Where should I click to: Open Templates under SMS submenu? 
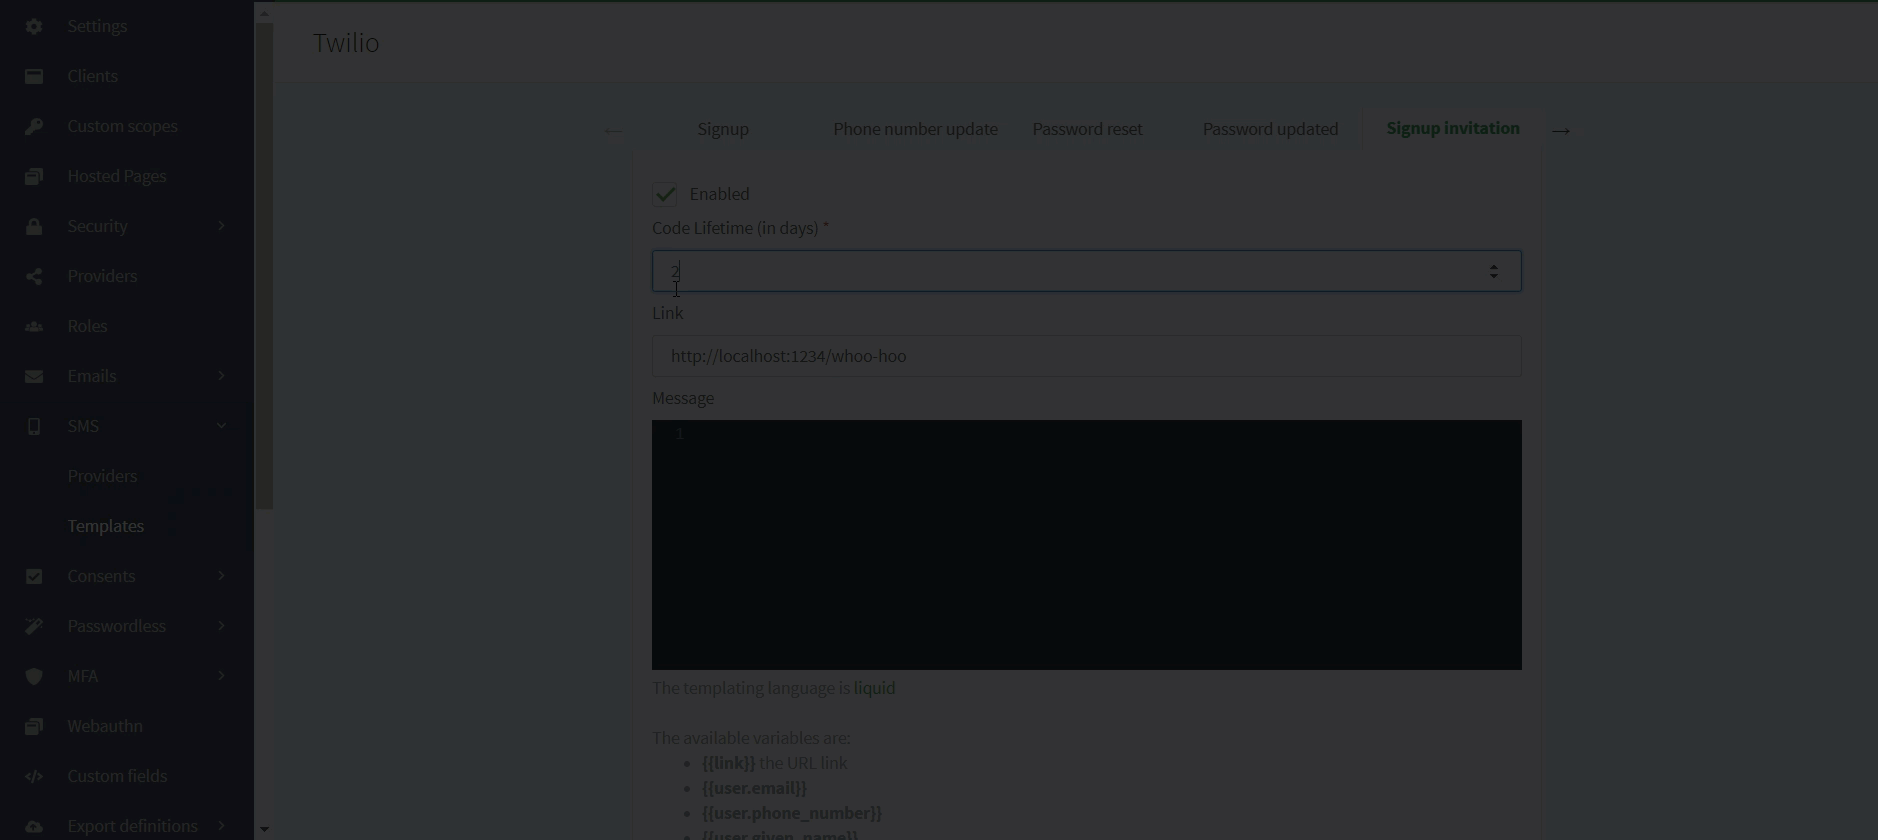coord(105,526)
